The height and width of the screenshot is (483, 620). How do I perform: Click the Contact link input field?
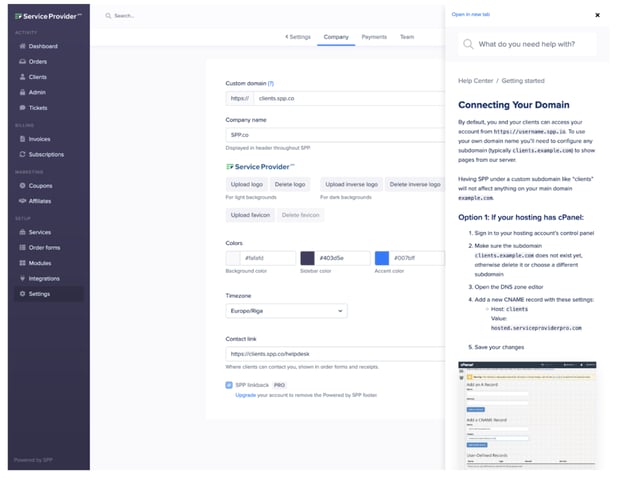(x=335, y=354)
